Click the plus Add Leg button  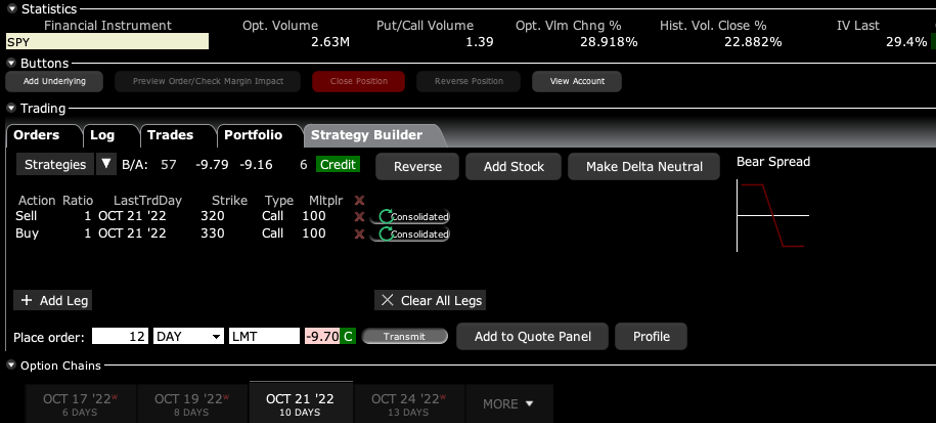(53, 300)
